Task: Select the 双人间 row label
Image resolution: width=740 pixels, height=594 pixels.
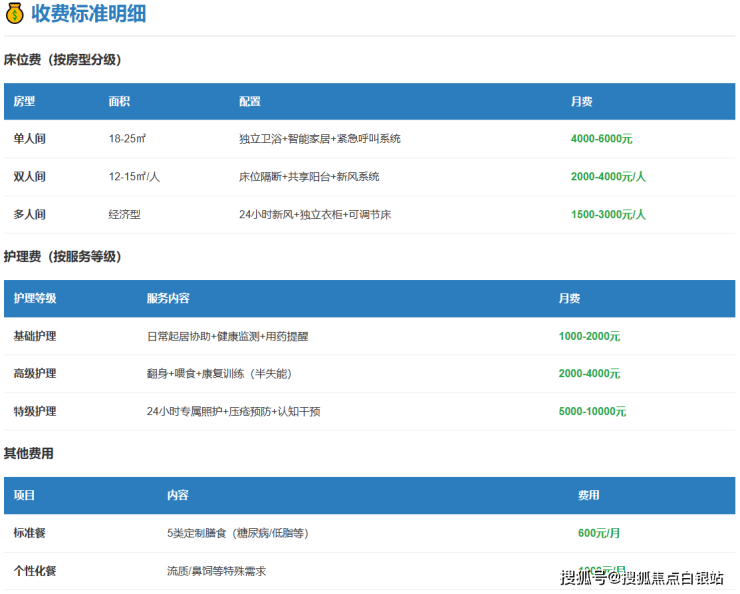Action: tap(29, 177)
